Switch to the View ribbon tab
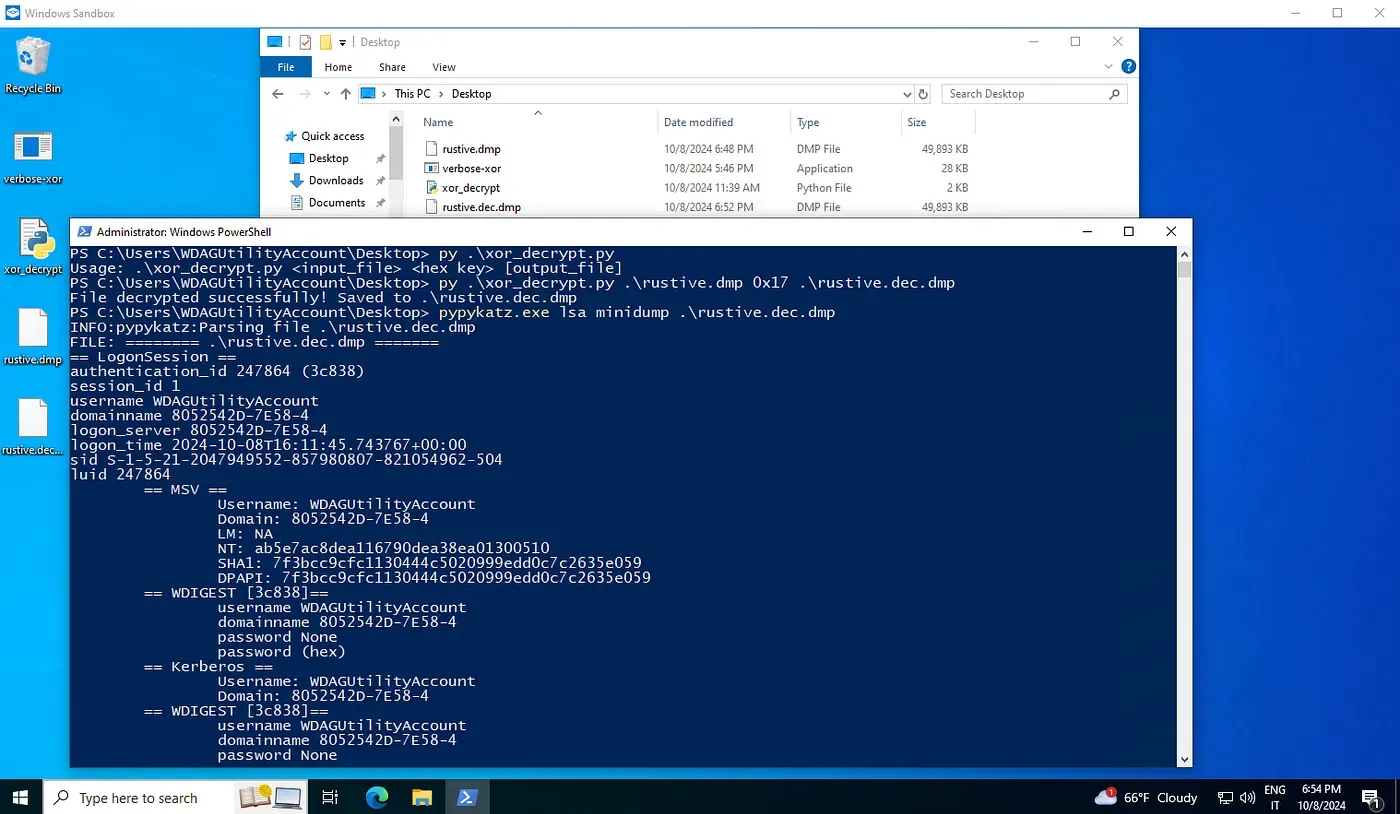The height and width of the screenshot is (814, 1400). point(443,67)
